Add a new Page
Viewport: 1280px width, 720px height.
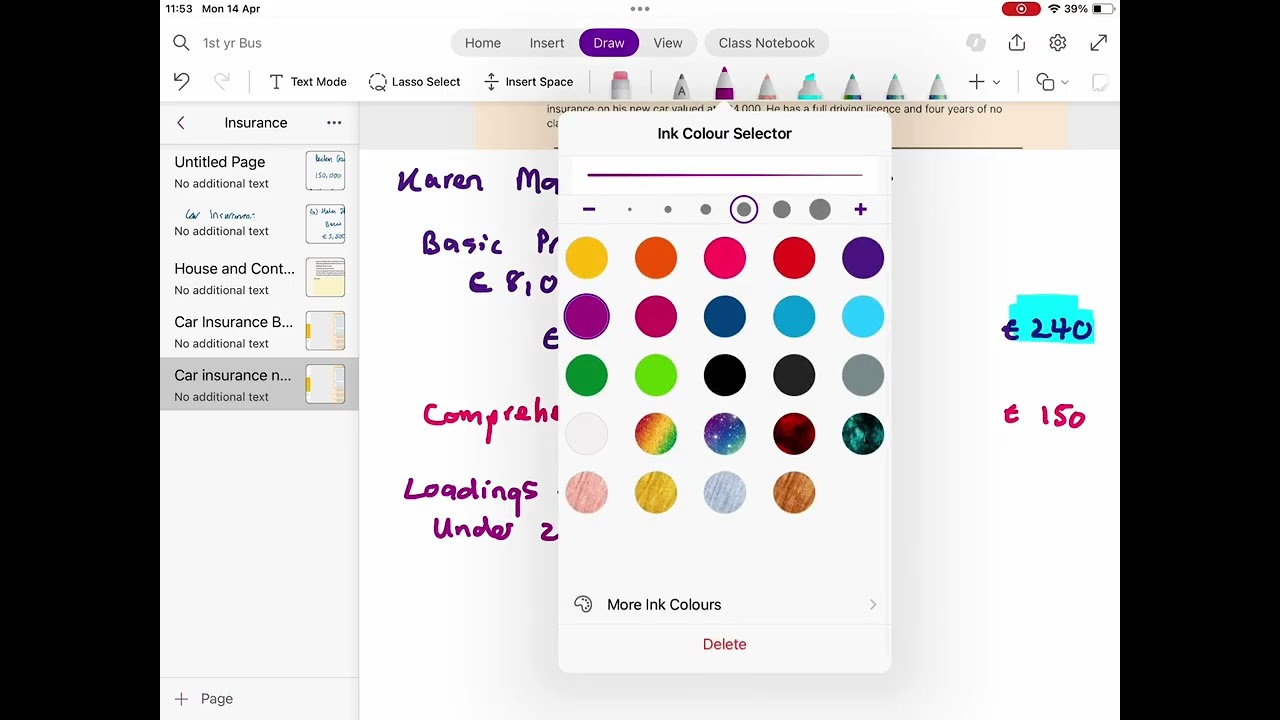click(x=205, y=699)
